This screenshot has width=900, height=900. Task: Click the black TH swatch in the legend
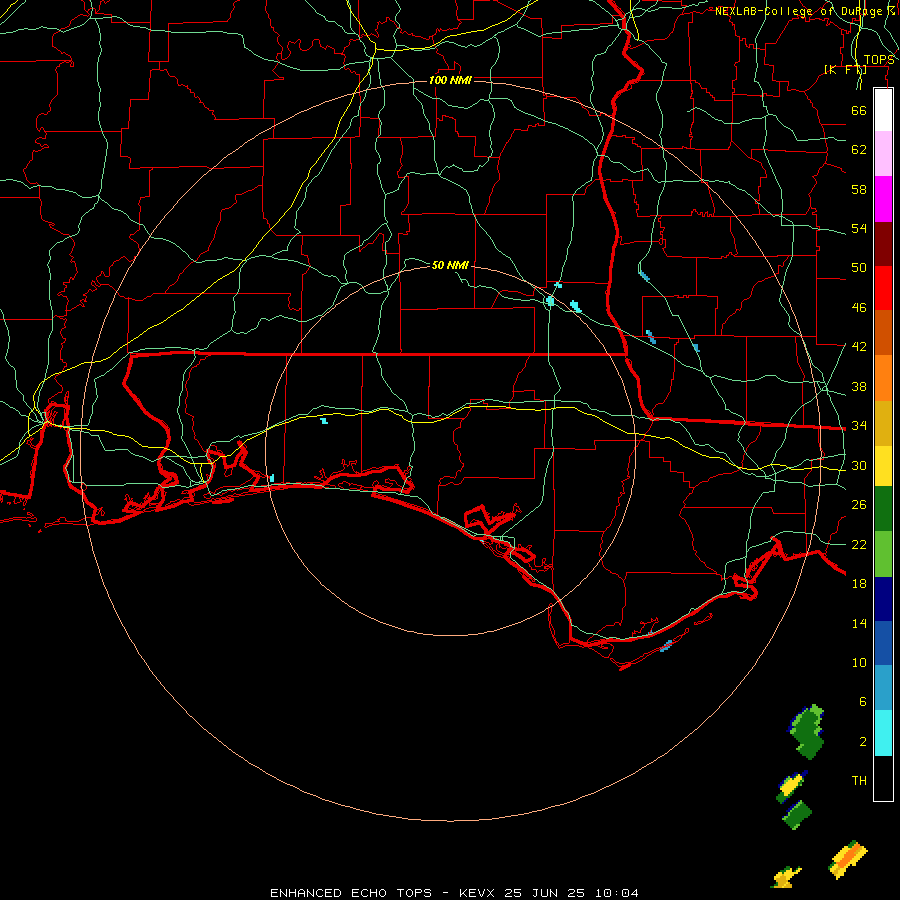883,778
